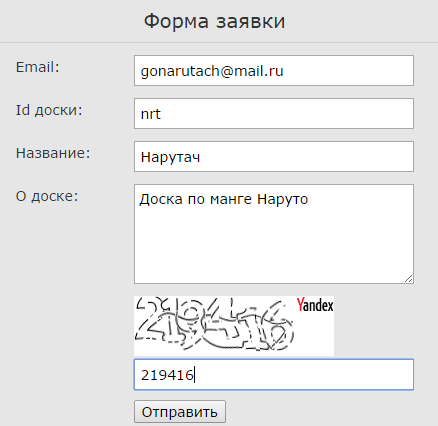Focus the Id доски input field

tap(274, 114)
